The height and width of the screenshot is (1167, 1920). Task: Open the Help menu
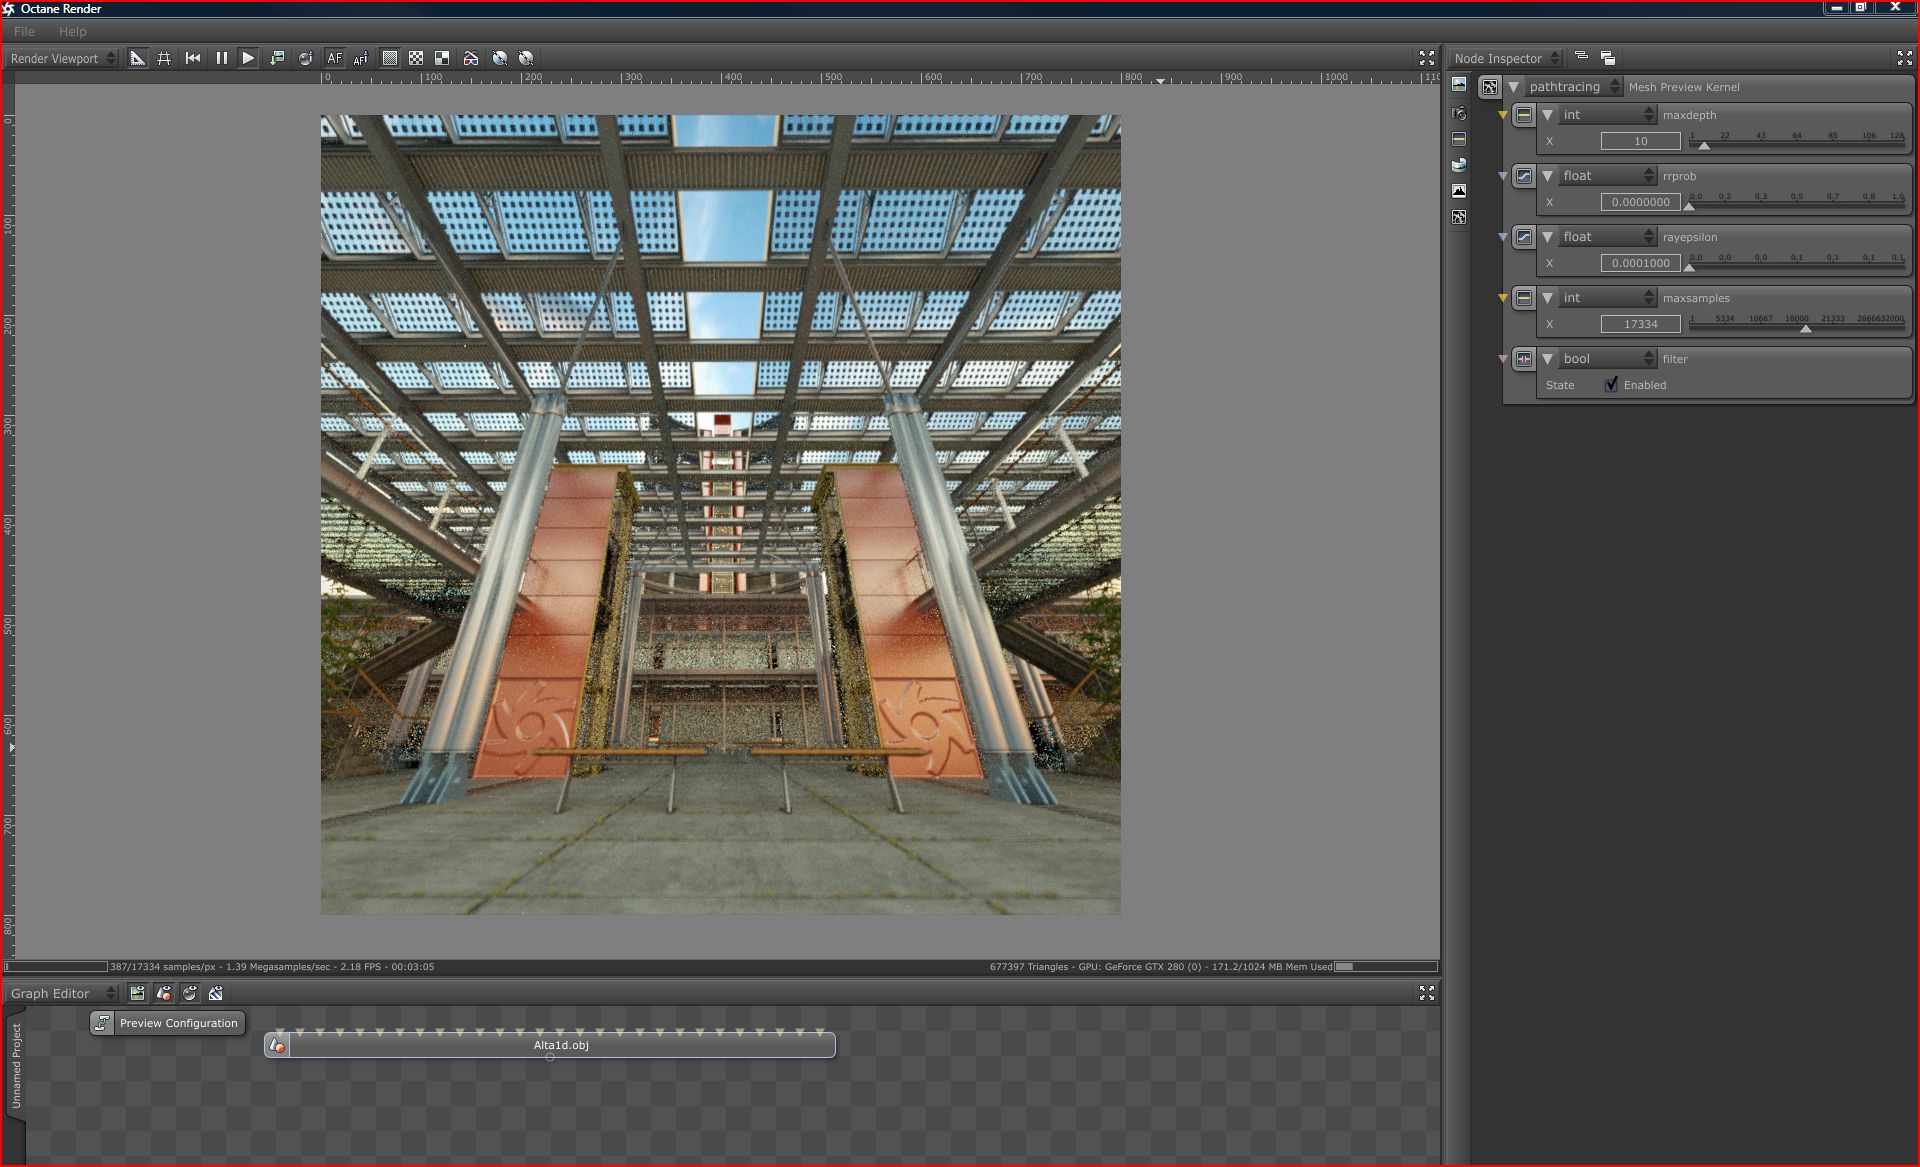72,31
